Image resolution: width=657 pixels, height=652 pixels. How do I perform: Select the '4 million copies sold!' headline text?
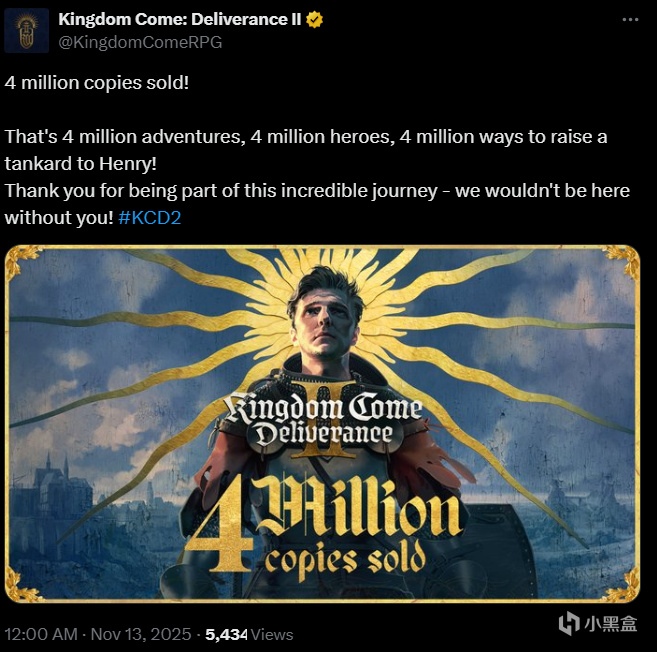tap(97, 83)
